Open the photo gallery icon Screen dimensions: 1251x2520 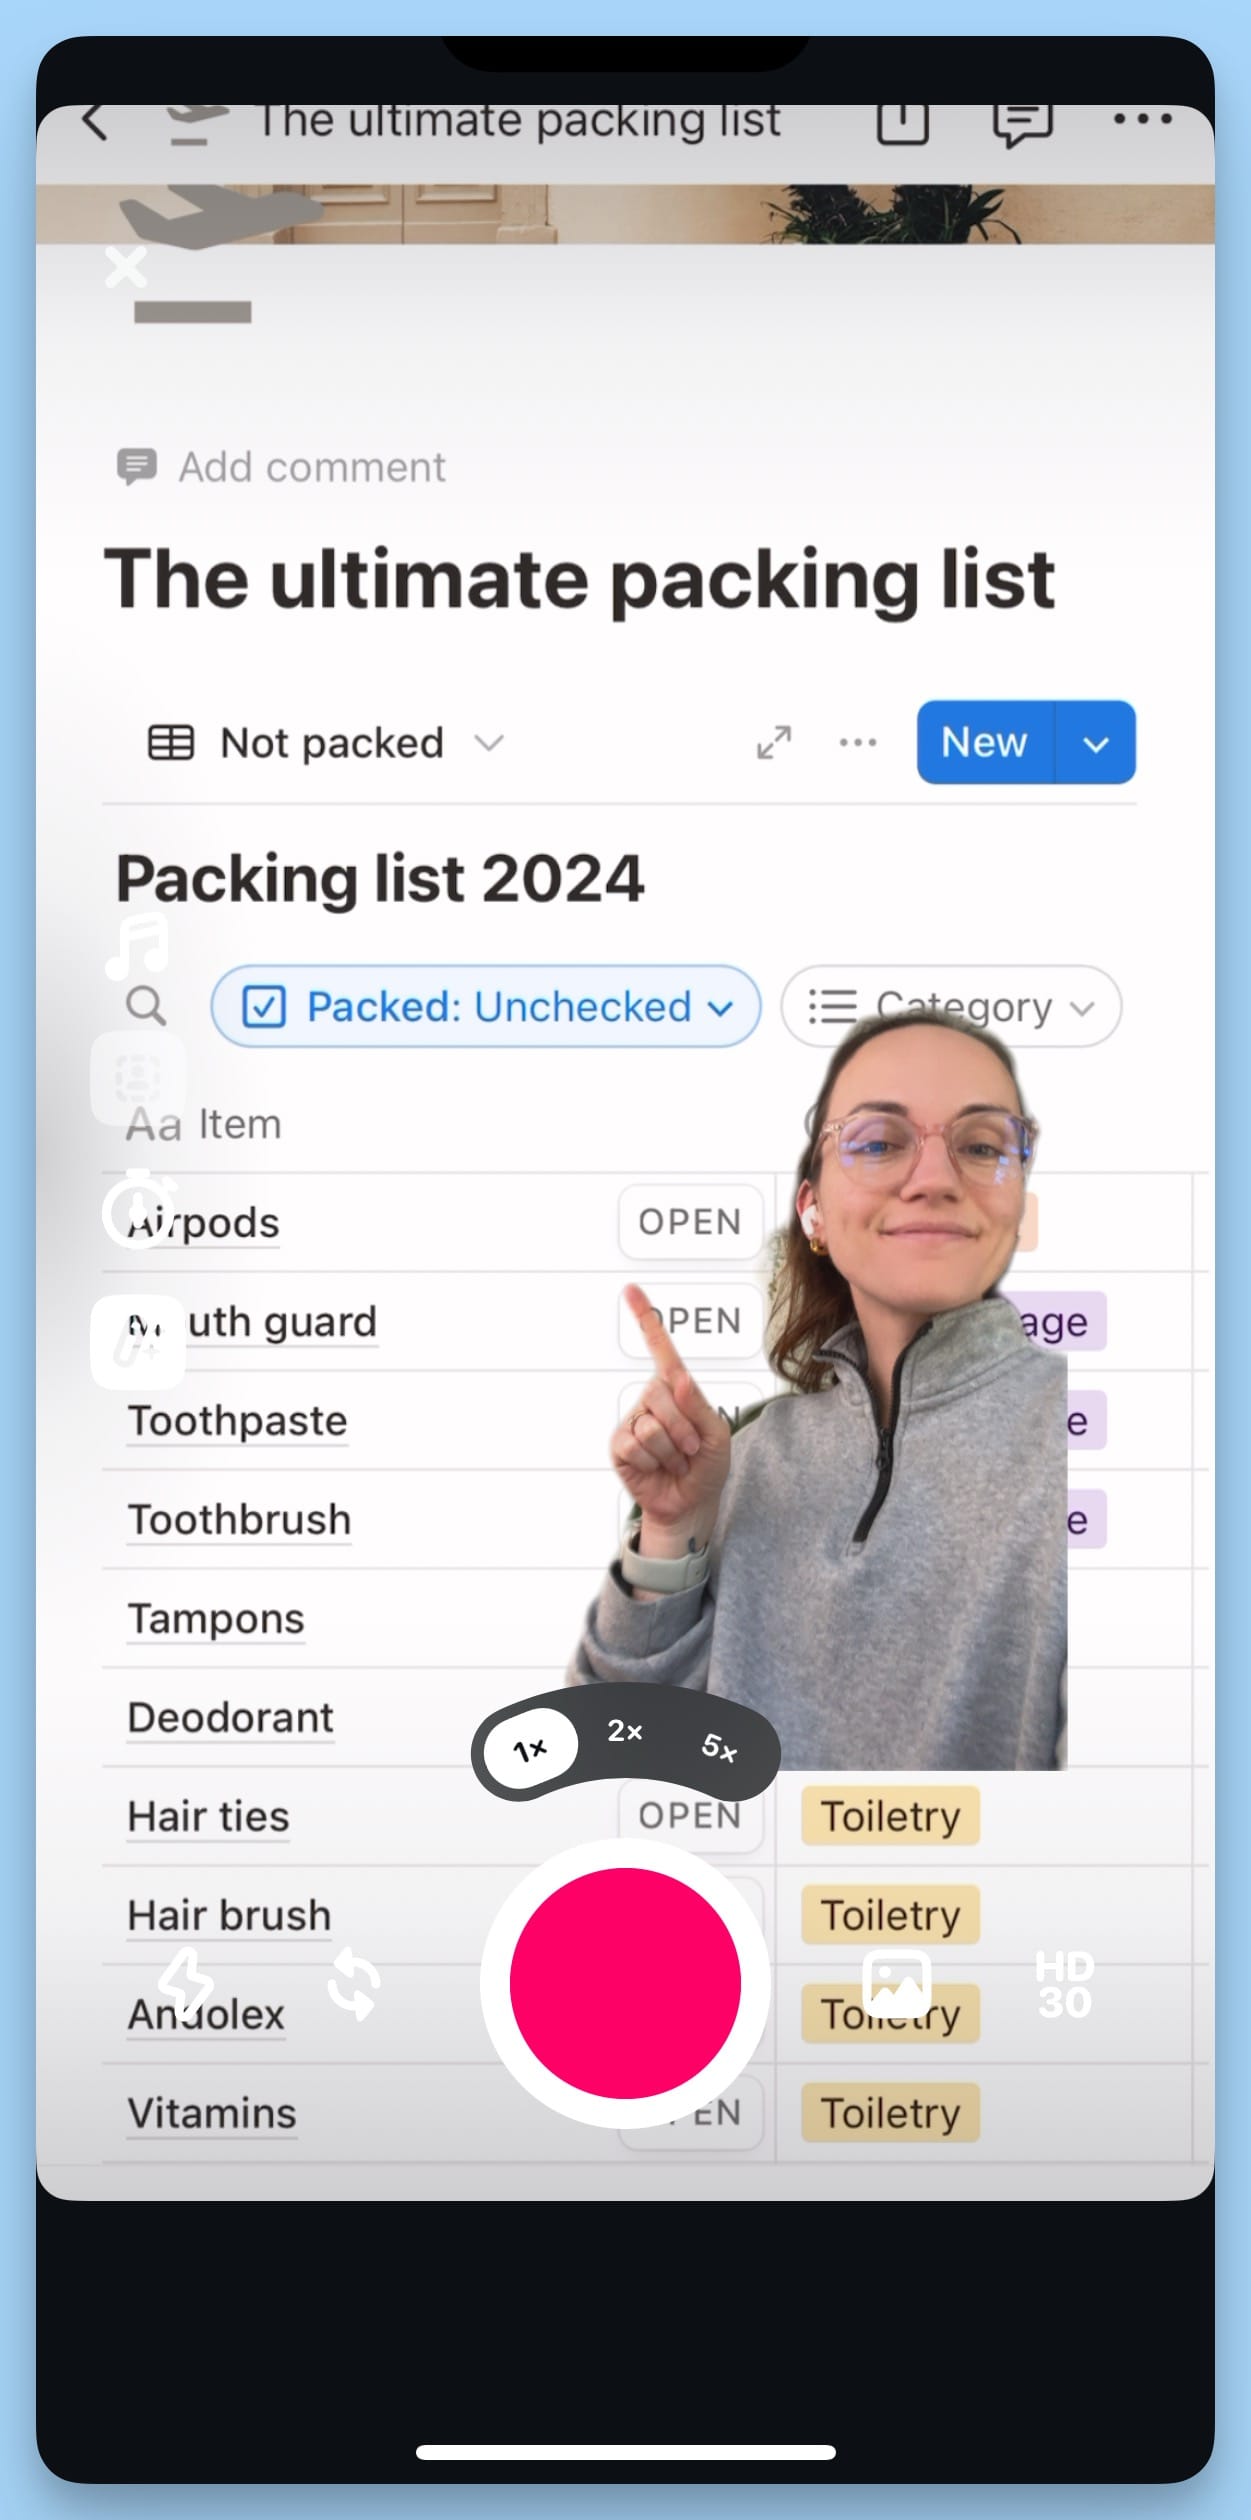[897, 1984]
